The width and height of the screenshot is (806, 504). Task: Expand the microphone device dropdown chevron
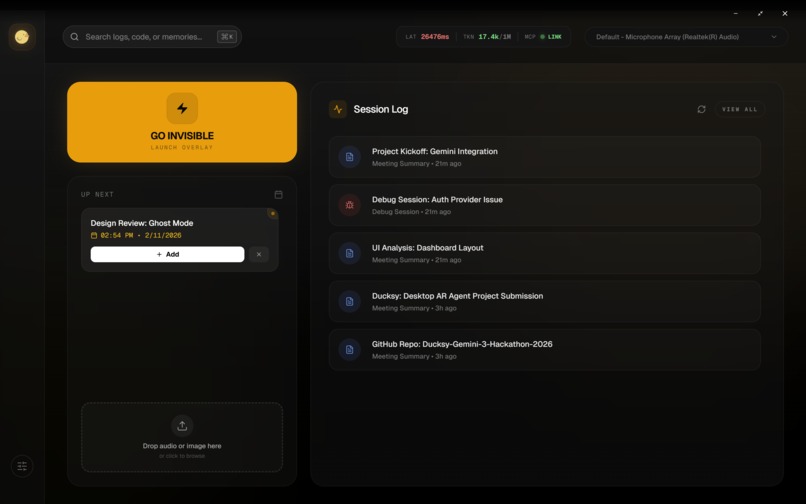tap(774, 37)
